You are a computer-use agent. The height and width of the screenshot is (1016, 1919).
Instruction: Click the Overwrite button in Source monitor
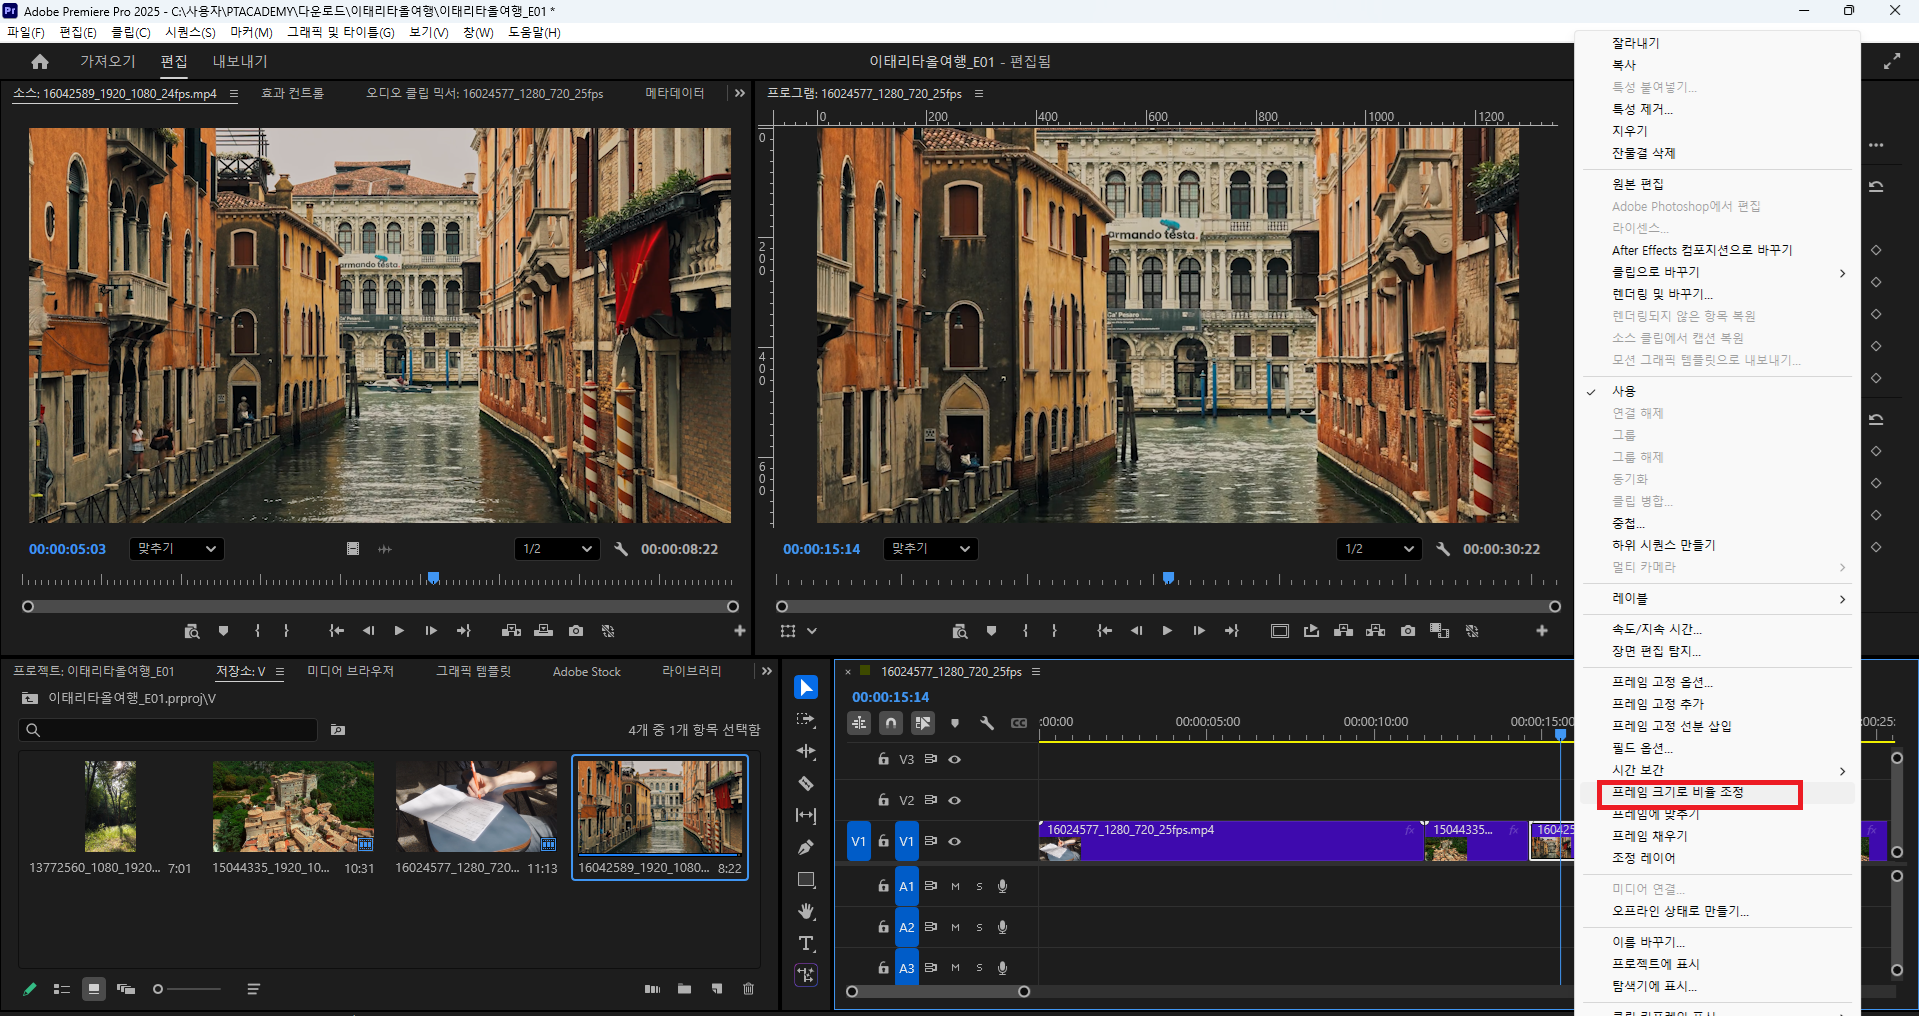point(544,631)
